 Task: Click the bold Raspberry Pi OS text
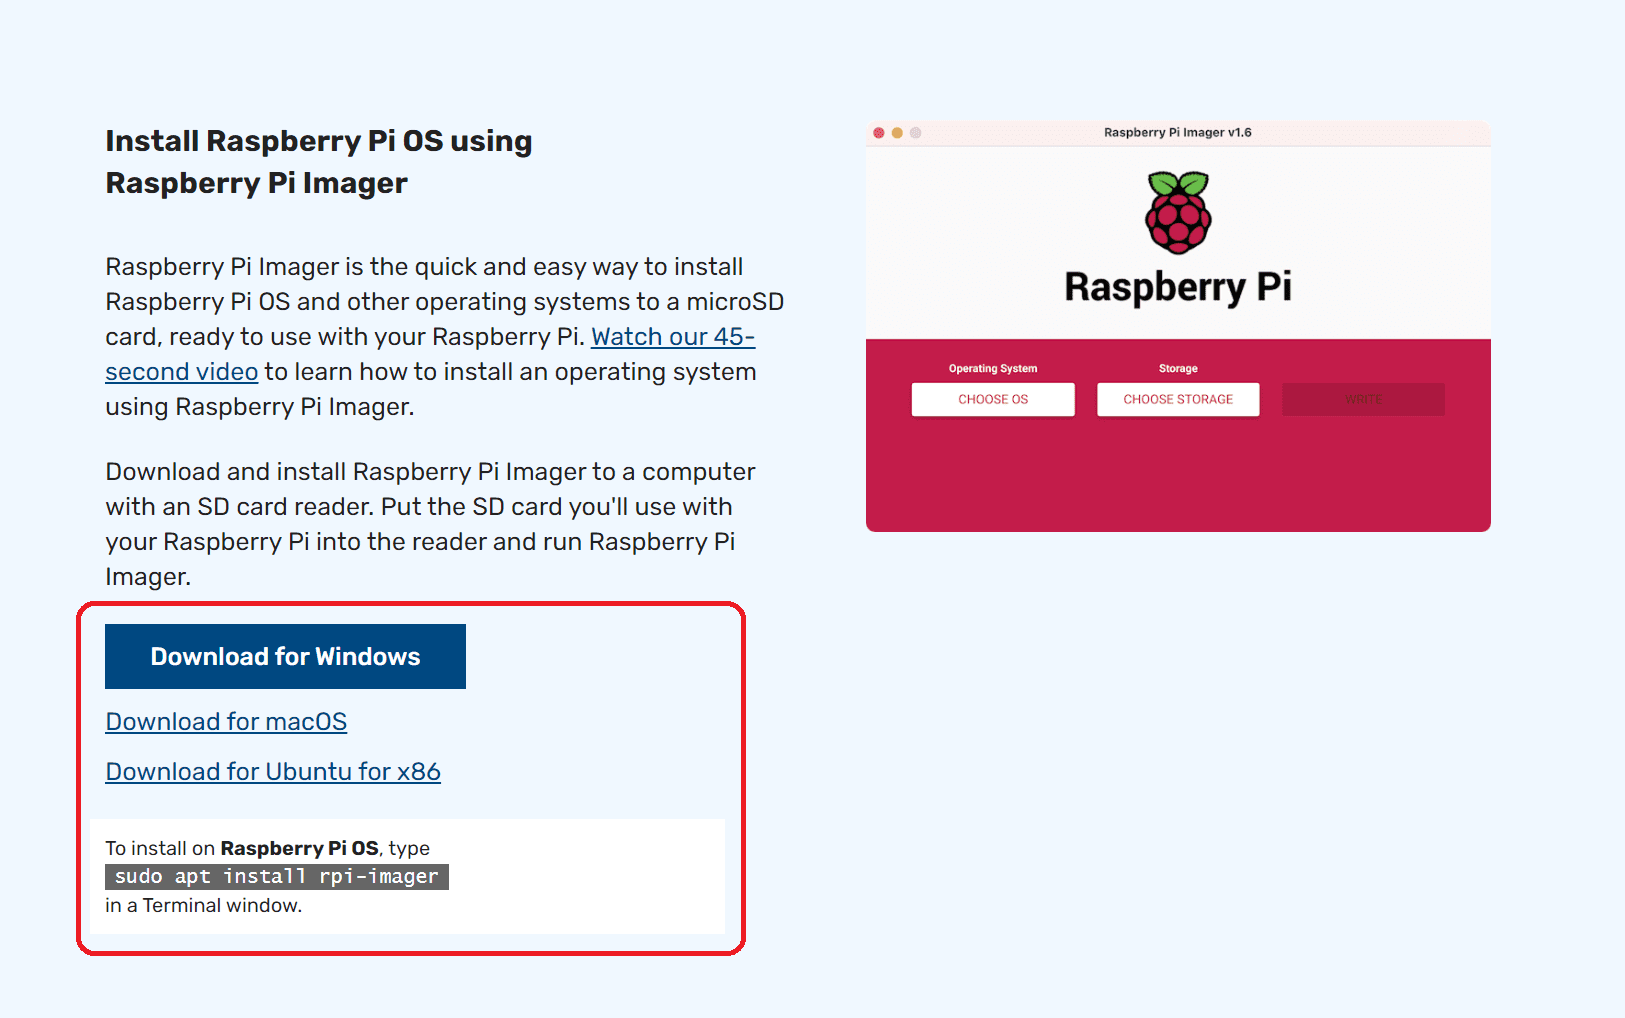tap(299, 848)
